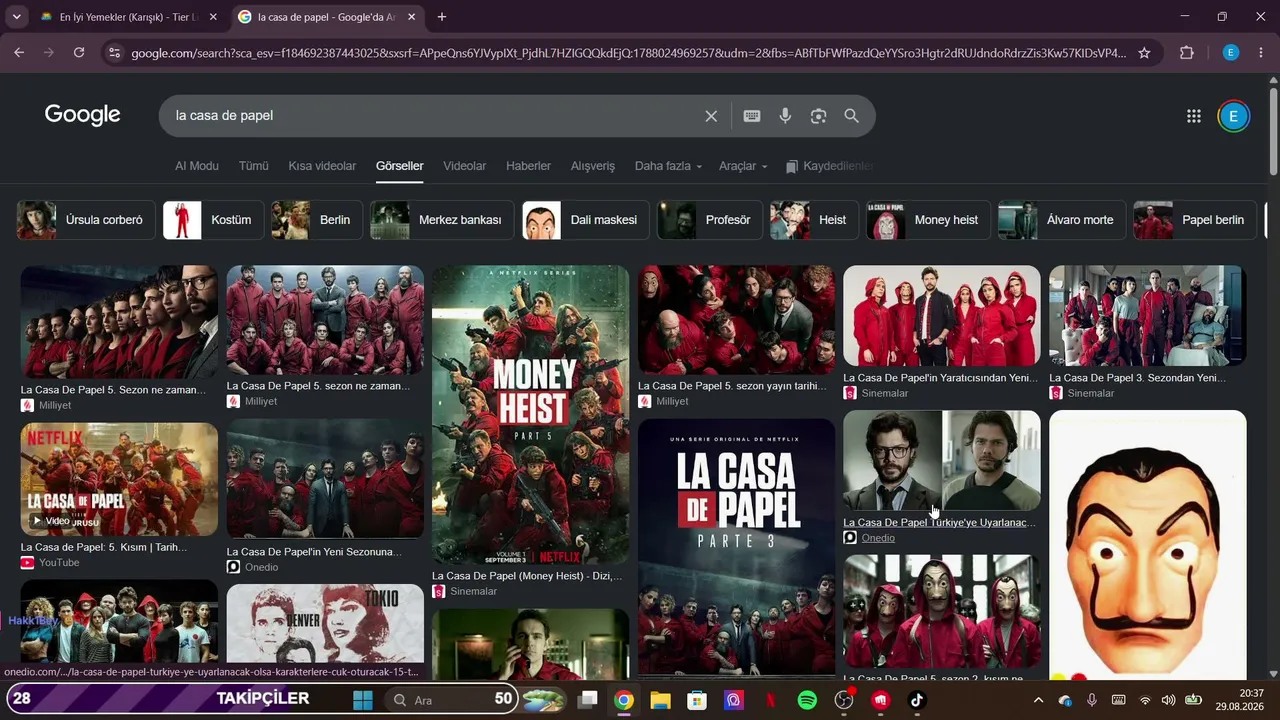
Task: Open the Netflix video thumbnail from YouTube
Action: [119, 479]
